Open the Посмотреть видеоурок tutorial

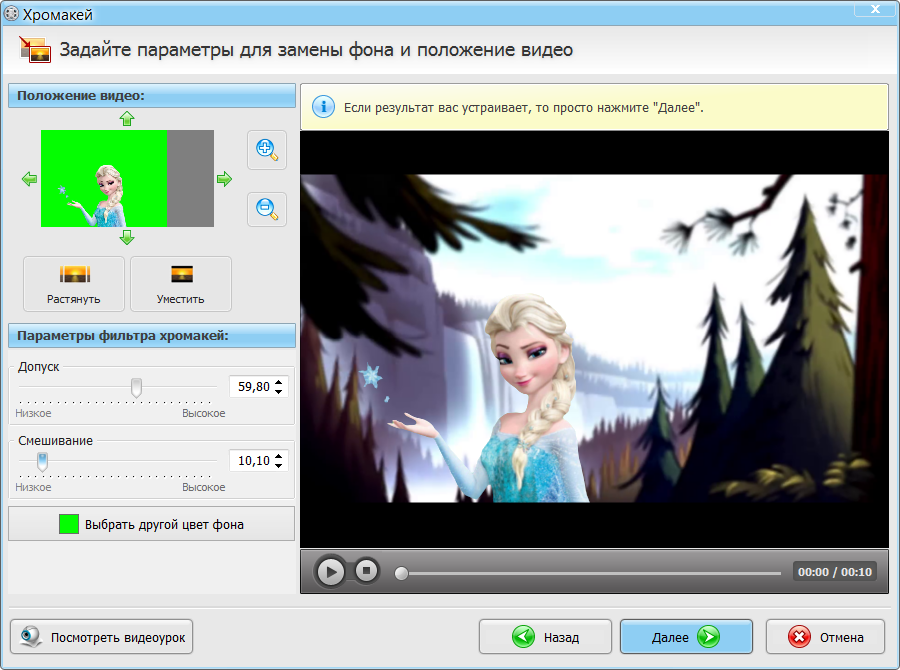[x=102, y=637]
